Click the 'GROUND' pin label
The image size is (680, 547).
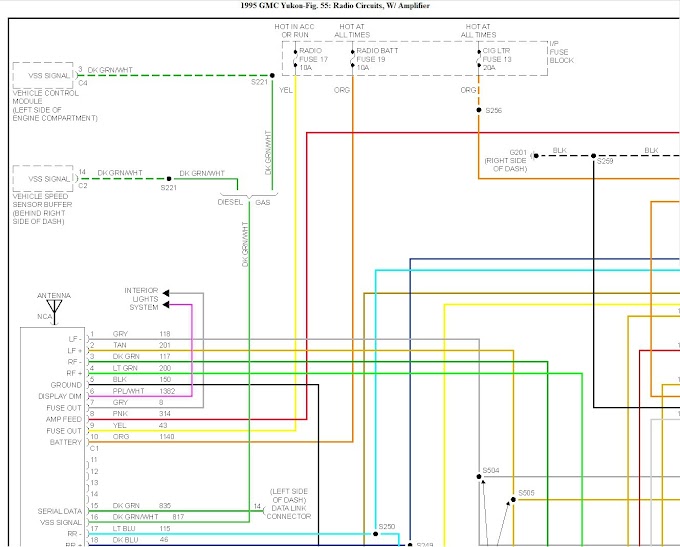tap(66, 385)
